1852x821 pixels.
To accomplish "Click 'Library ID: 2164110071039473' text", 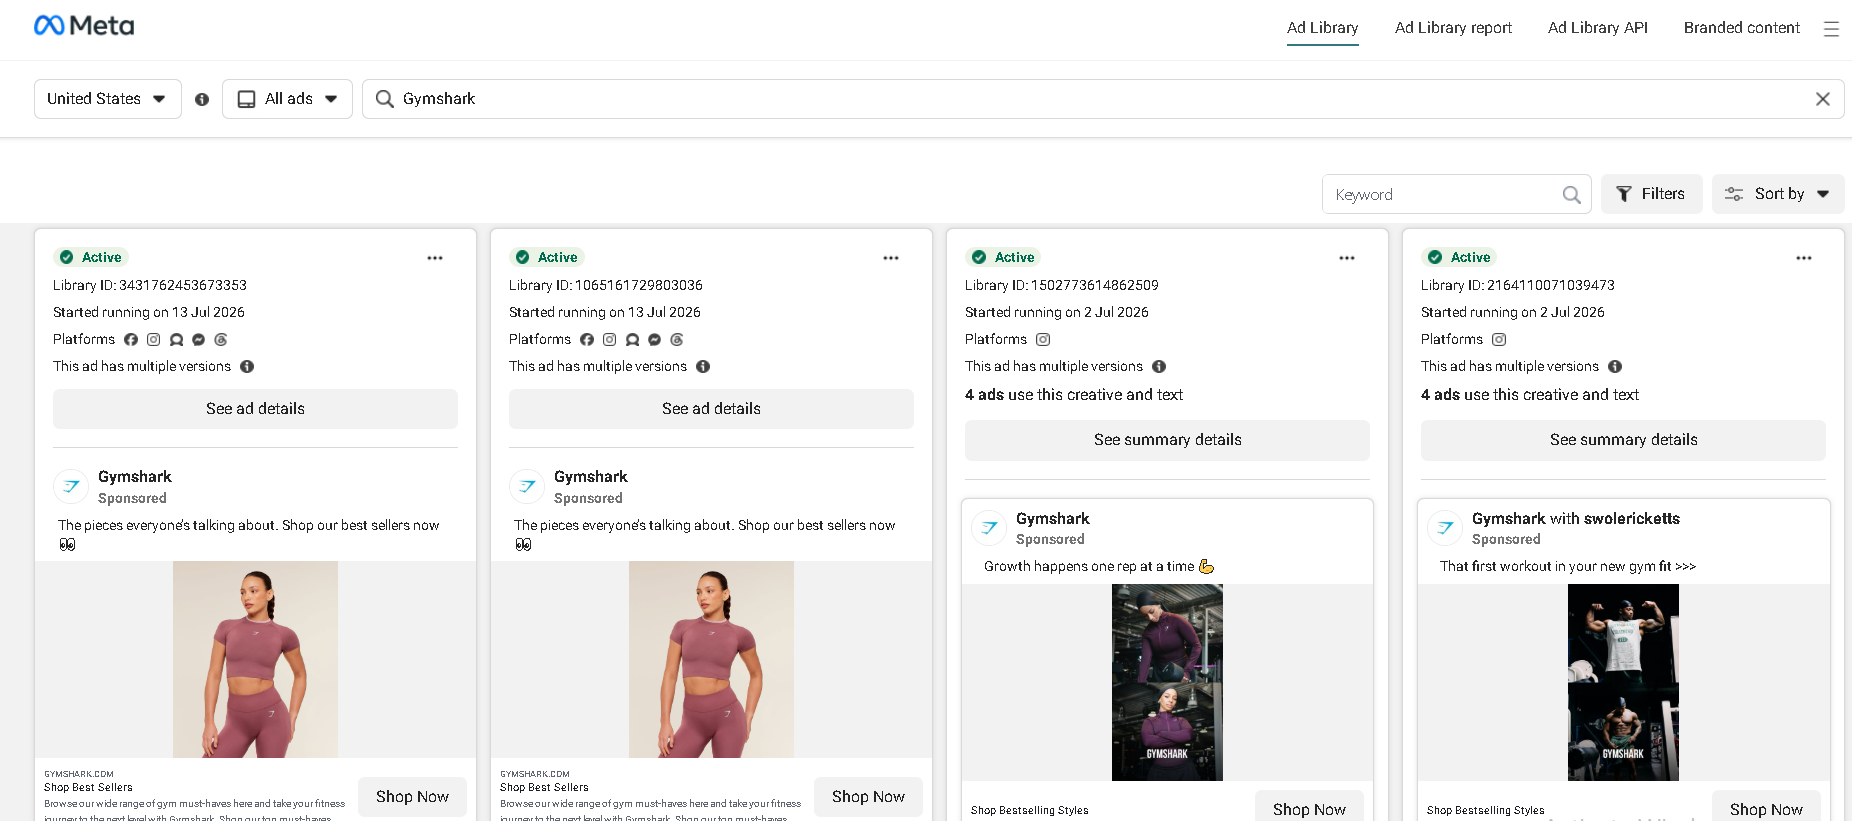I will [x=1518, y=285].
